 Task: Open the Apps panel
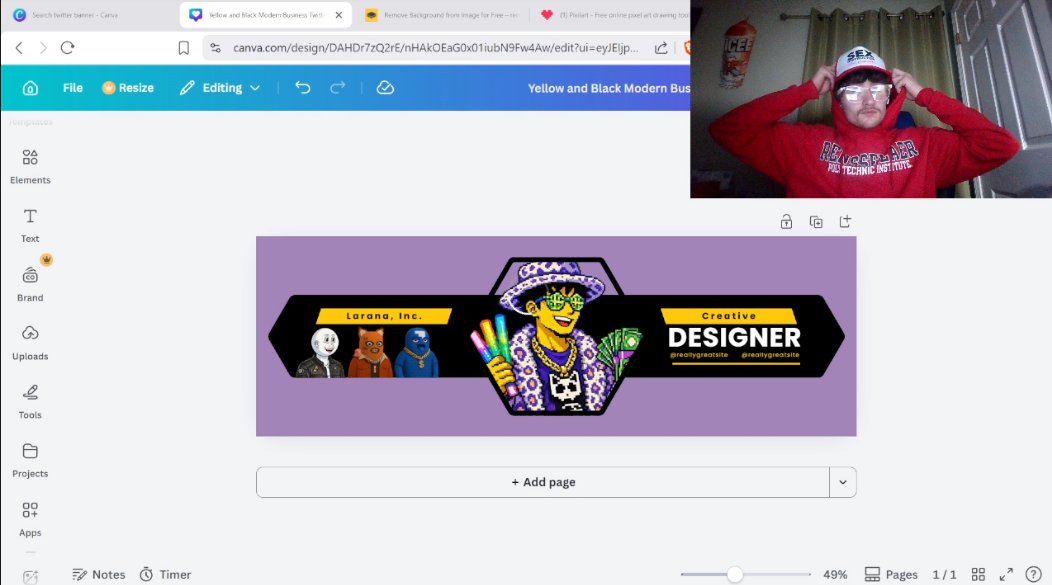(30, 519)
